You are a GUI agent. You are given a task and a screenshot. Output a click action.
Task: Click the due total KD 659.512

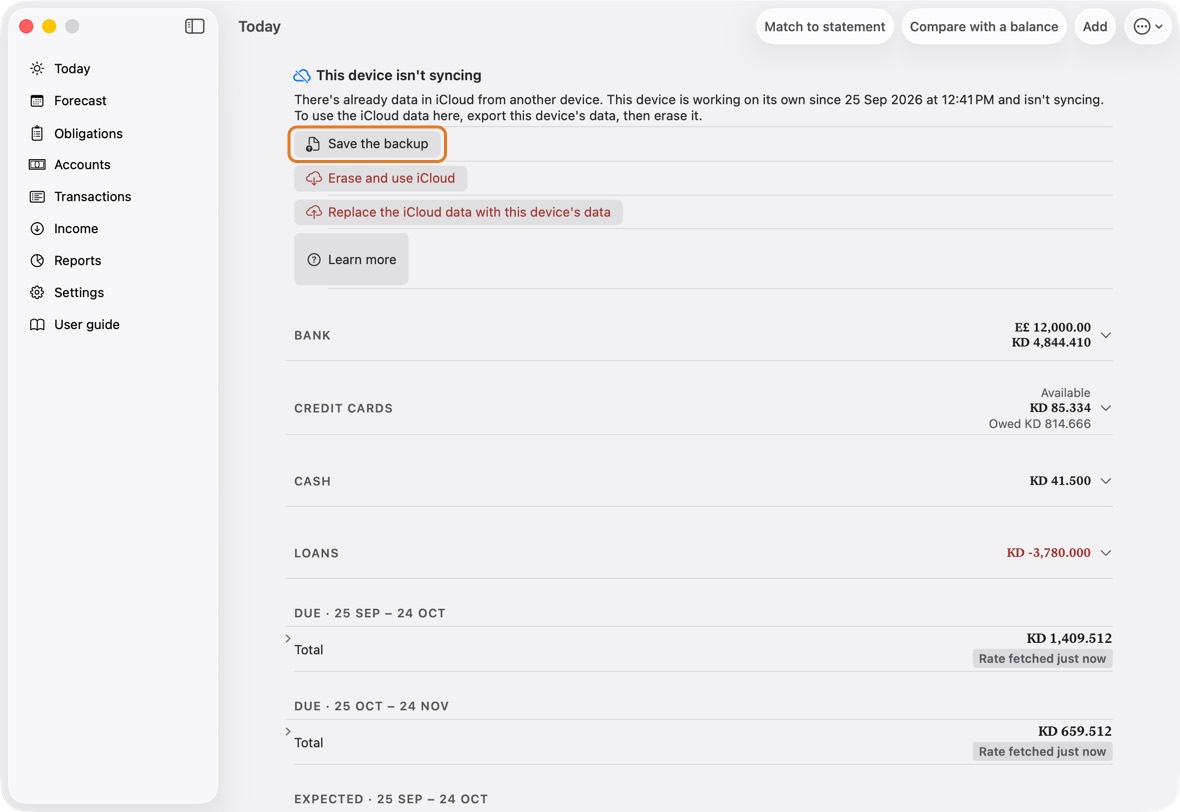click(x=1075, y=731)
